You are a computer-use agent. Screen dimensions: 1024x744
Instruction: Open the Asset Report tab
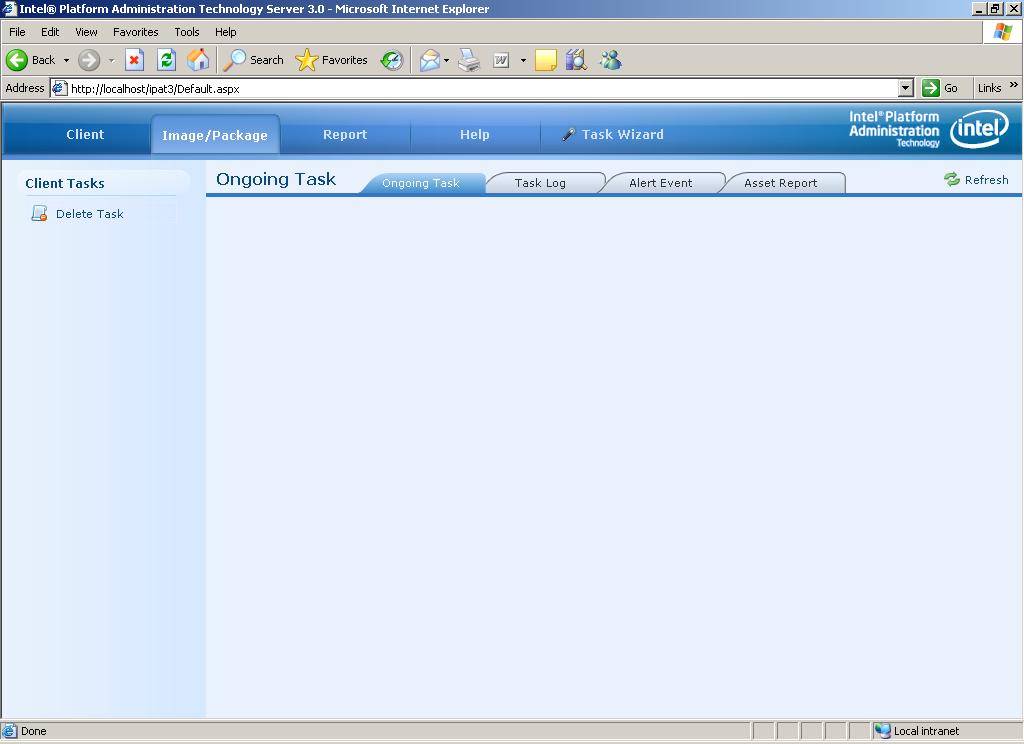pyautogui.click(x=780, y=183)
